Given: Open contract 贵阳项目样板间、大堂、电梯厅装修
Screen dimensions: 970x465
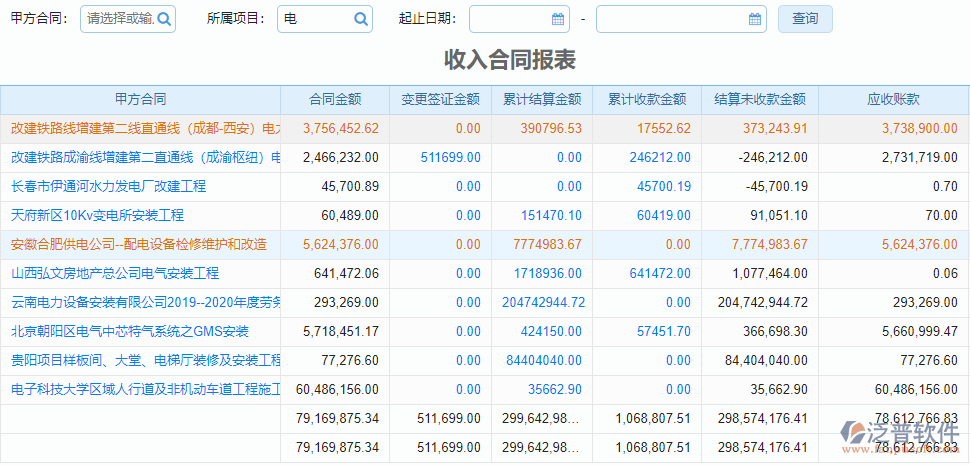Looking at the screenshot, I should [x=145, y=360].
